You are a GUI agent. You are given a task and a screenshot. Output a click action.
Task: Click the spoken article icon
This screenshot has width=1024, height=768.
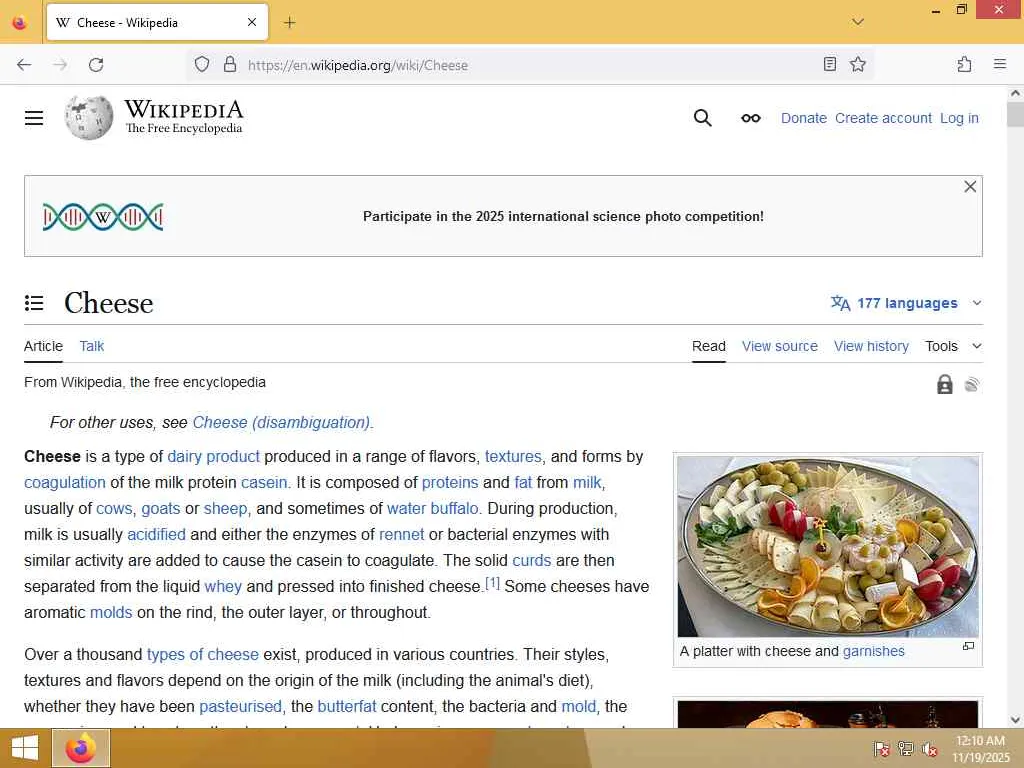click(972, 385)
